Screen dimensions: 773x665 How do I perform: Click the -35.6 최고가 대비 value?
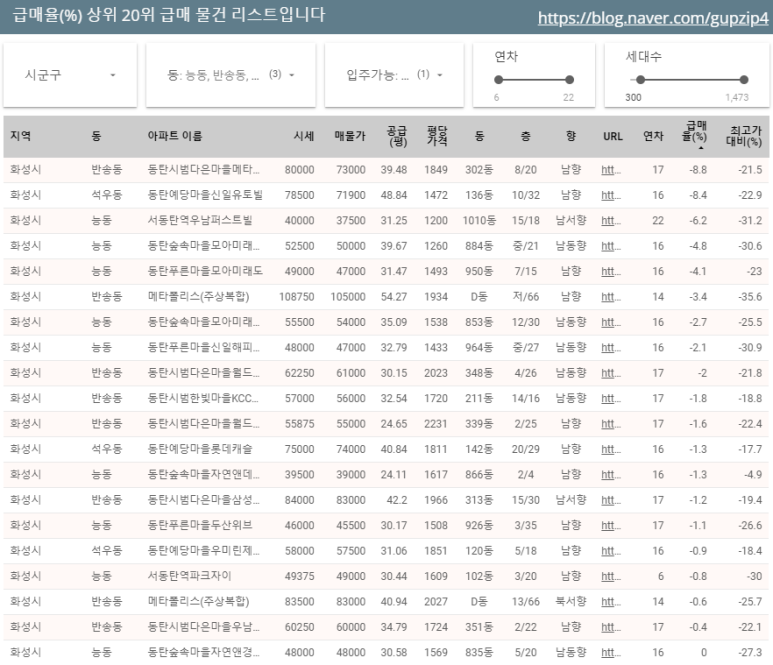(x=750, y=297)
